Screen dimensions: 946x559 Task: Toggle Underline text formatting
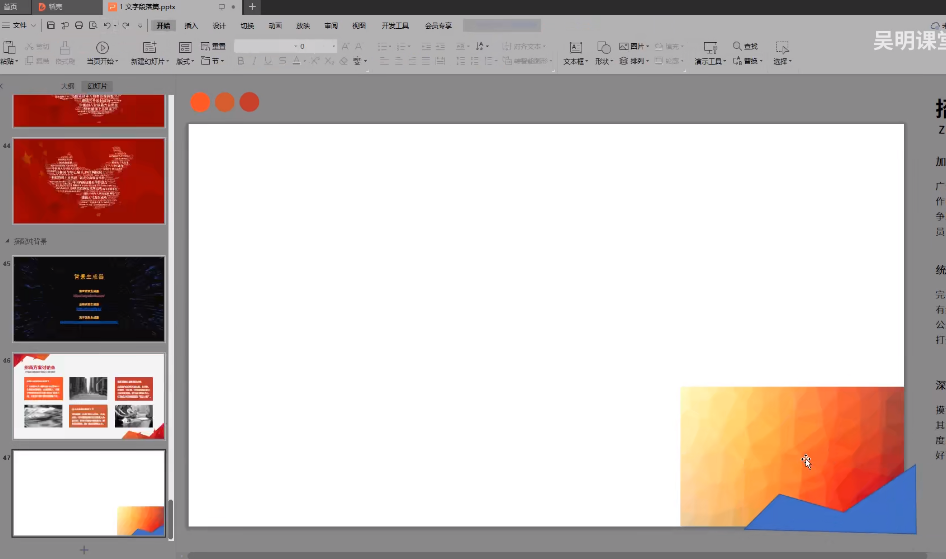tap(268, 61)
